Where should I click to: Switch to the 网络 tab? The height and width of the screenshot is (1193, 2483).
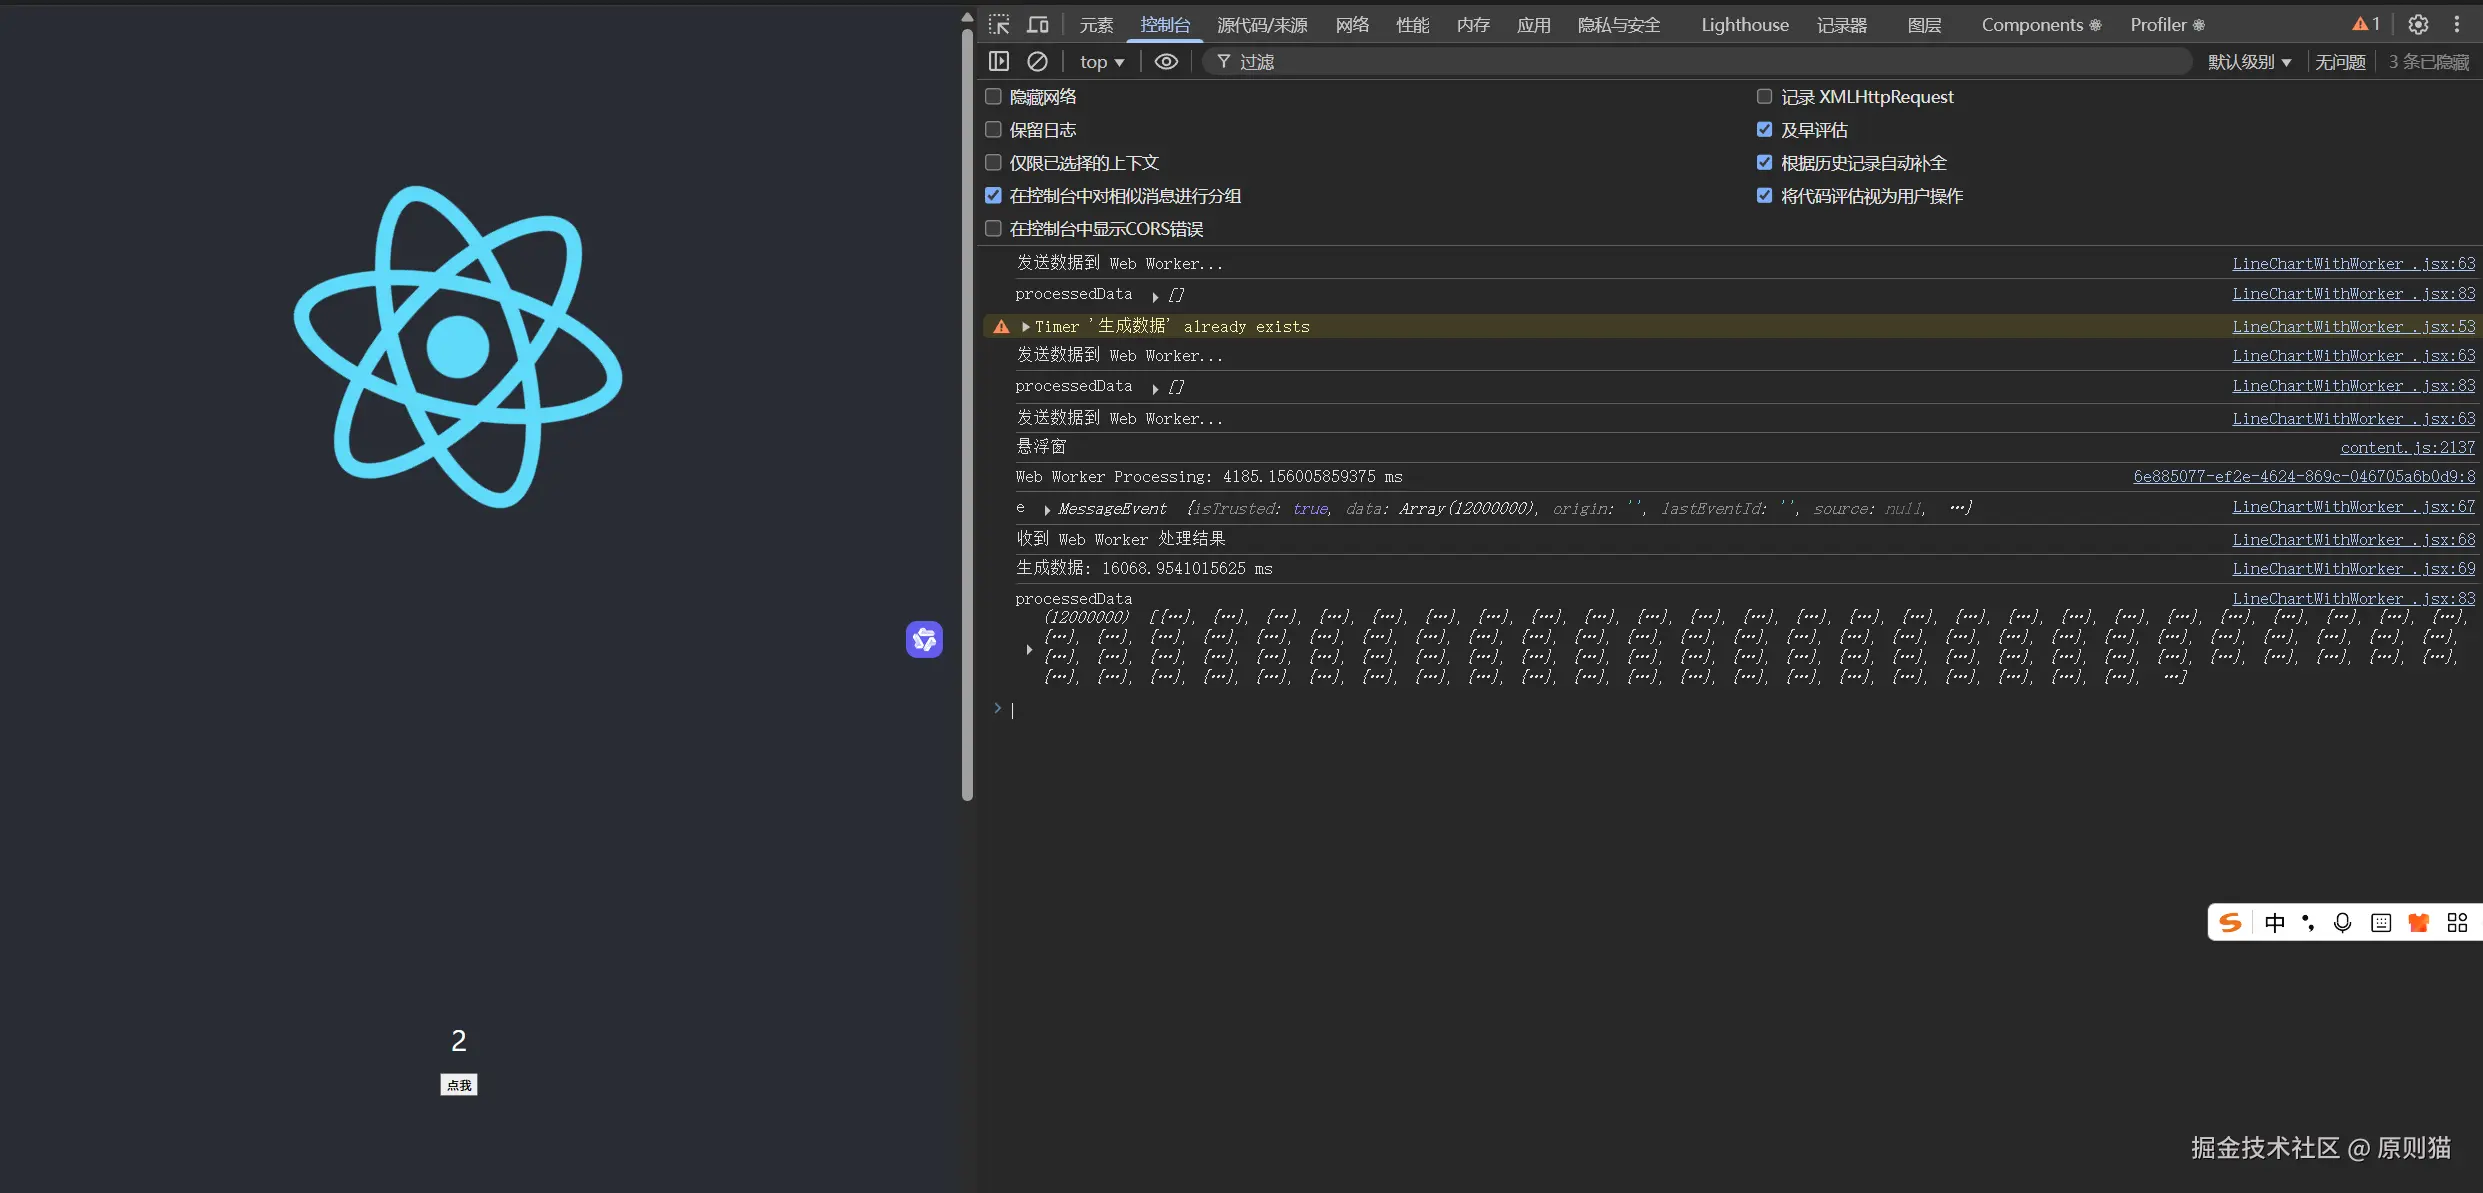tap(1352, 25)
